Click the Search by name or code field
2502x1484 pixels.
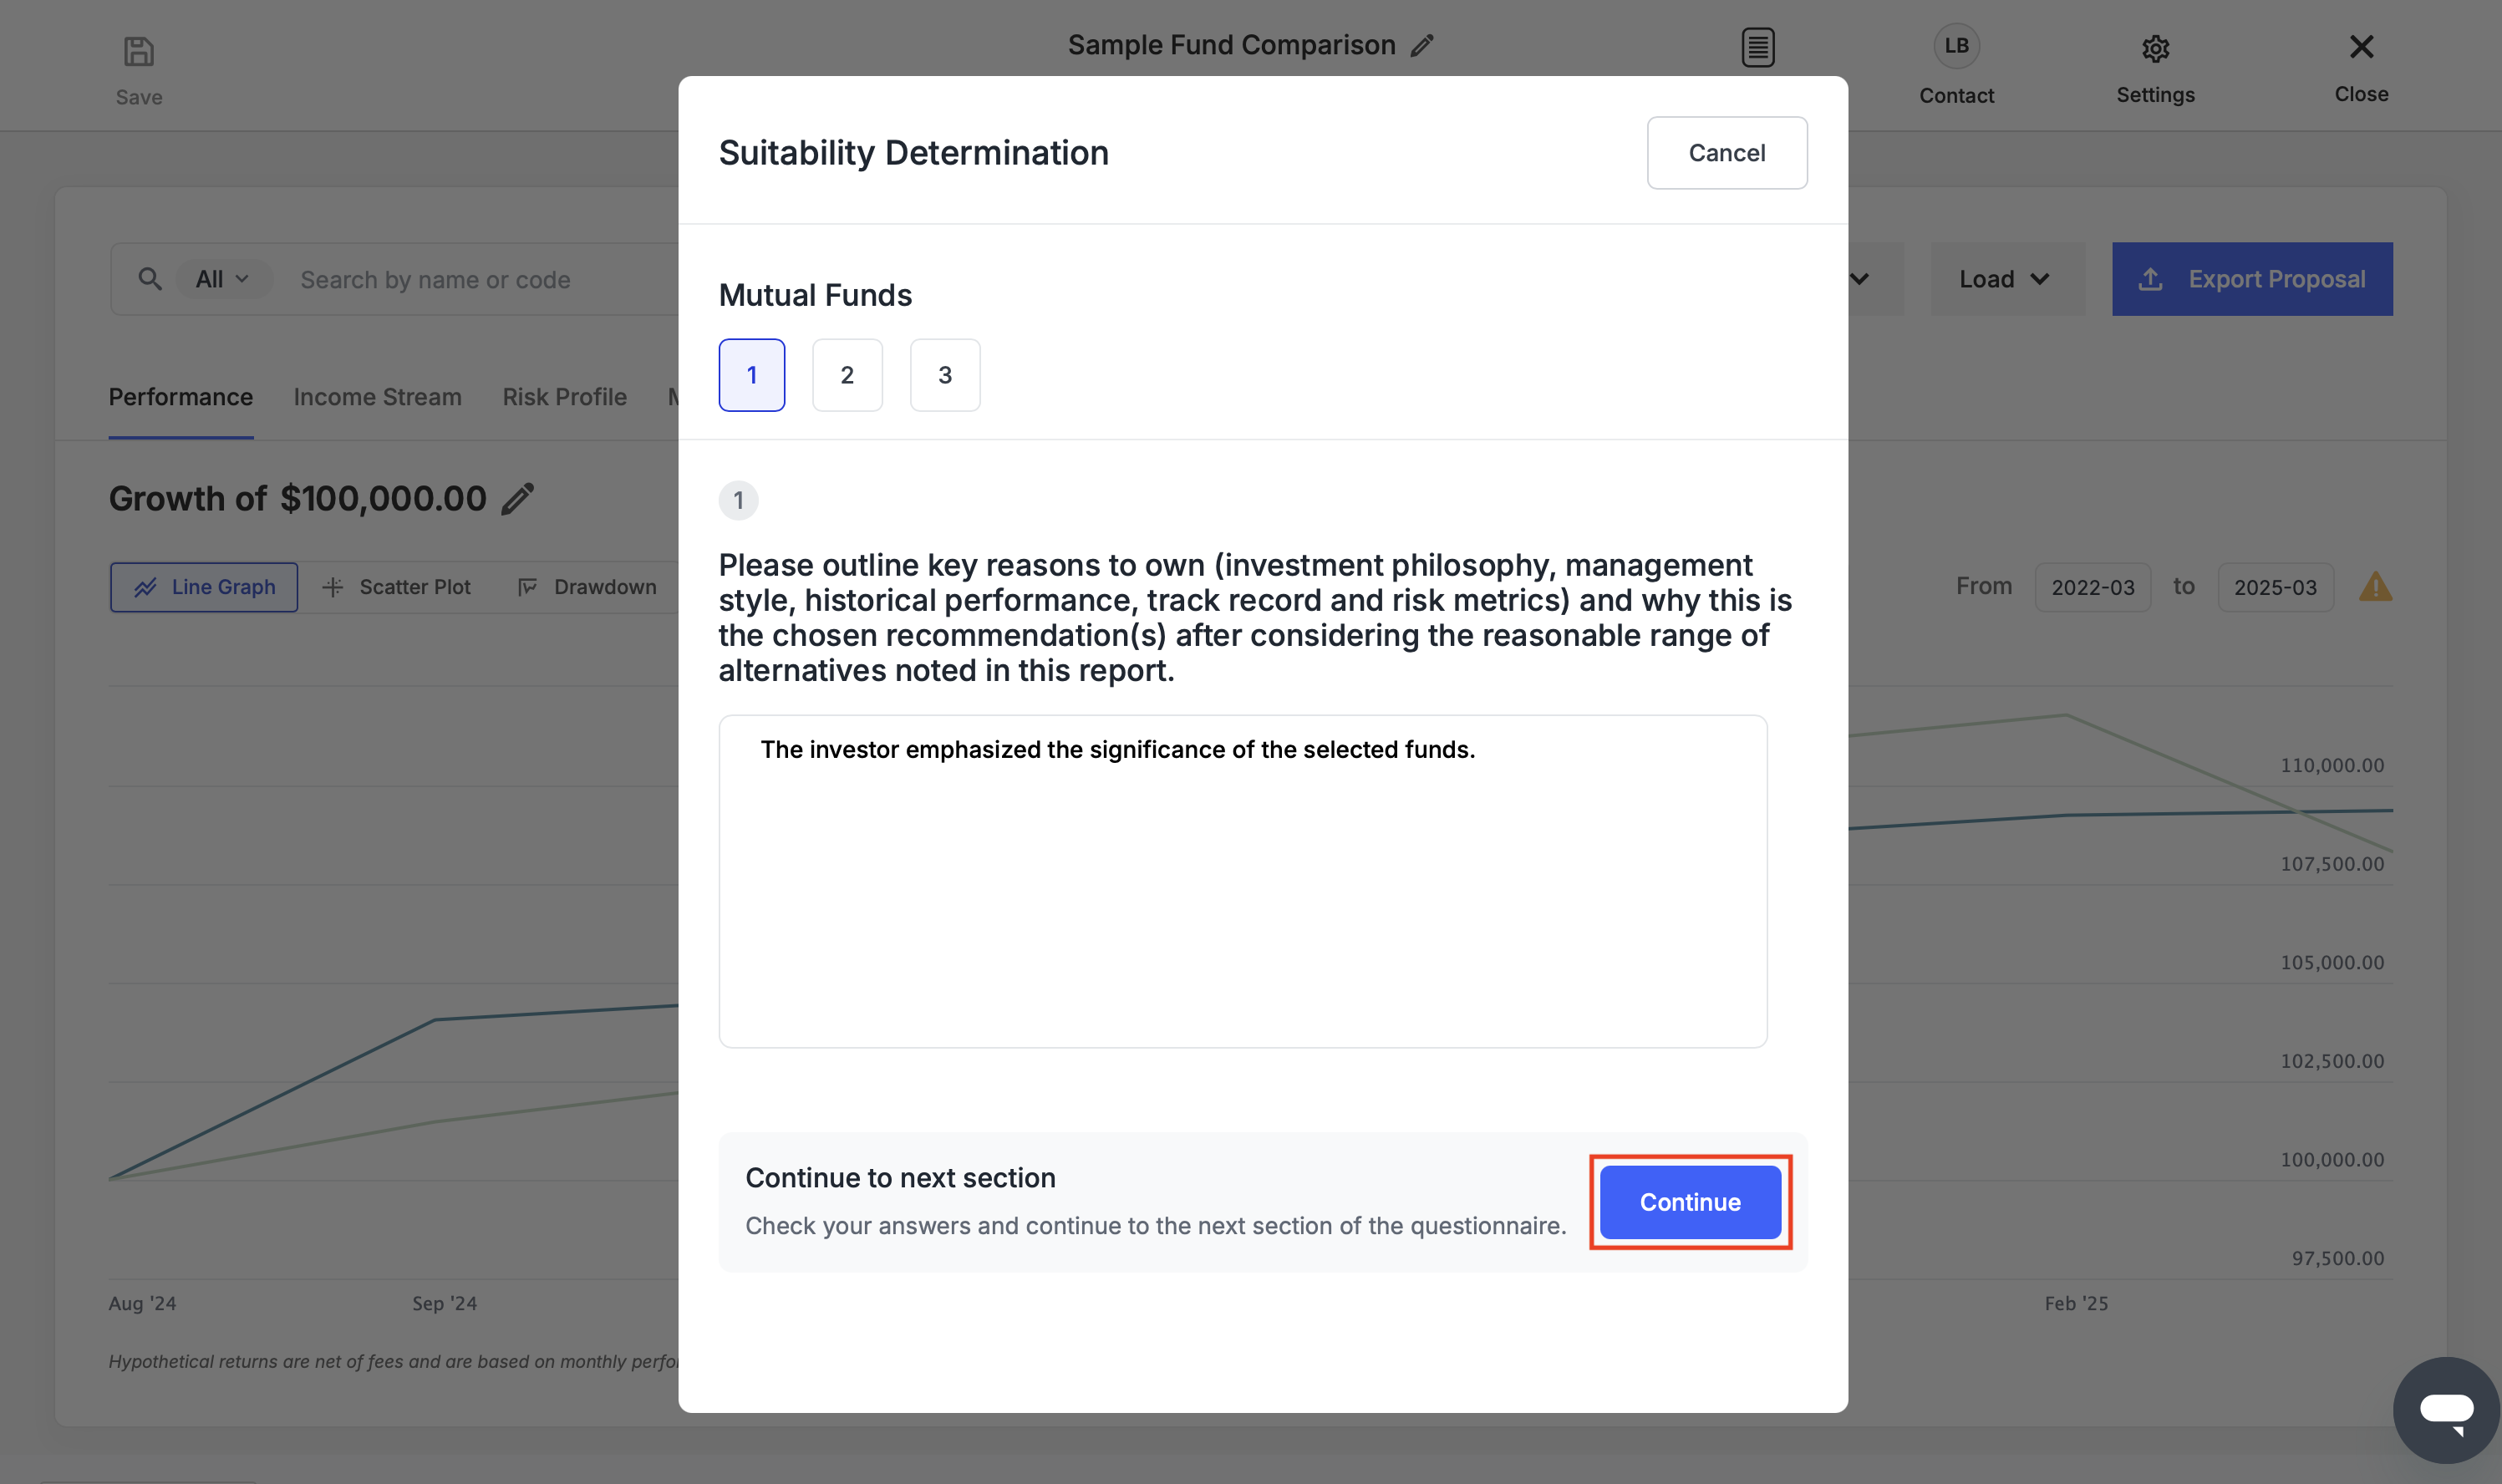435,279
